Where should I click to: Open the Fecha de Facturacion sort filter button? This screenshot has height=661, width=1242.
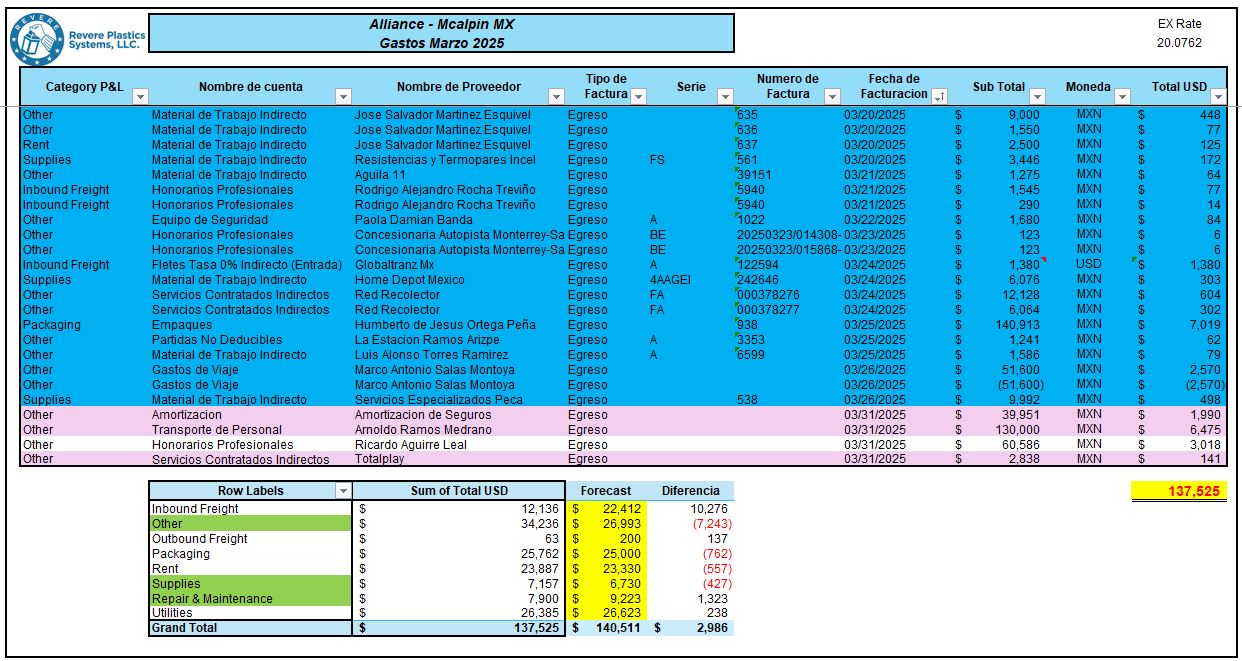coord(939,97)
